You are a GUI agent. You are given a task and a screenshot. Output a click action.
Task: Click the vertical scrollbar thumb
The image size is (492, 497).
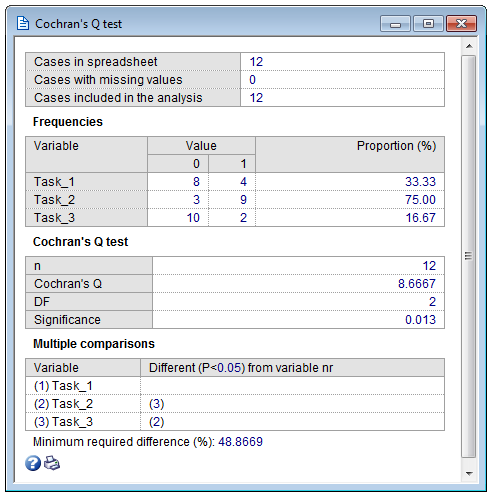click(x=469, y=256)
